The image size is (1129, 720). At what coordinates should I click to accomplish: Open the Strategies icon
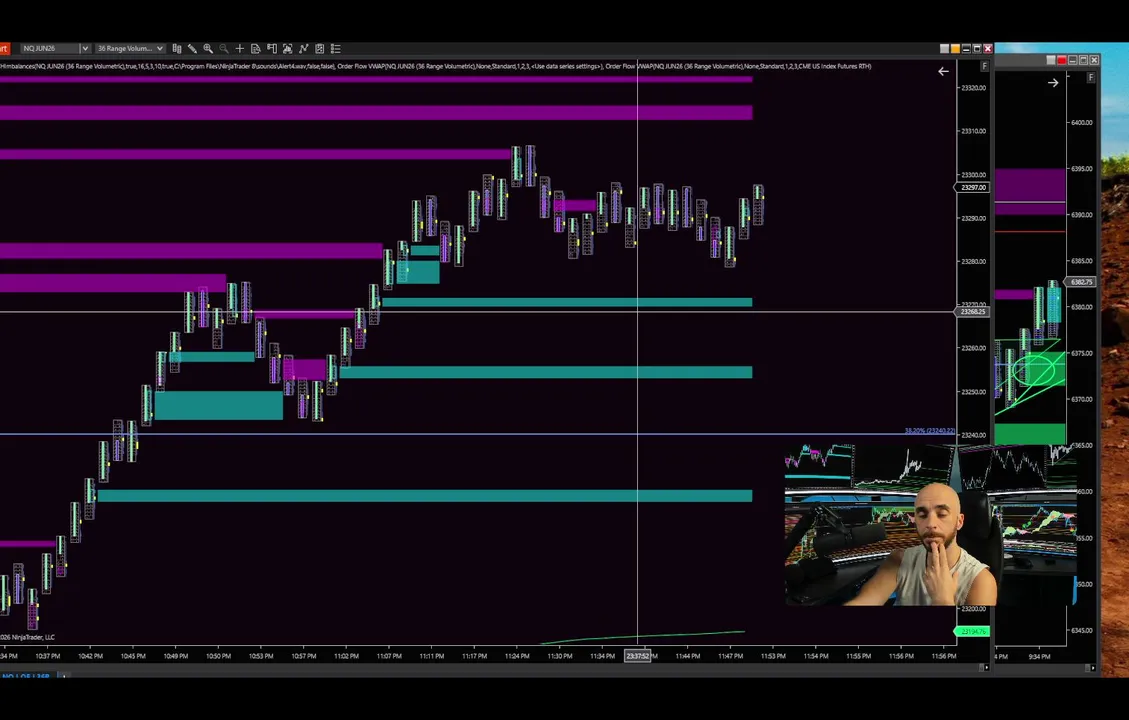[320, 48]
